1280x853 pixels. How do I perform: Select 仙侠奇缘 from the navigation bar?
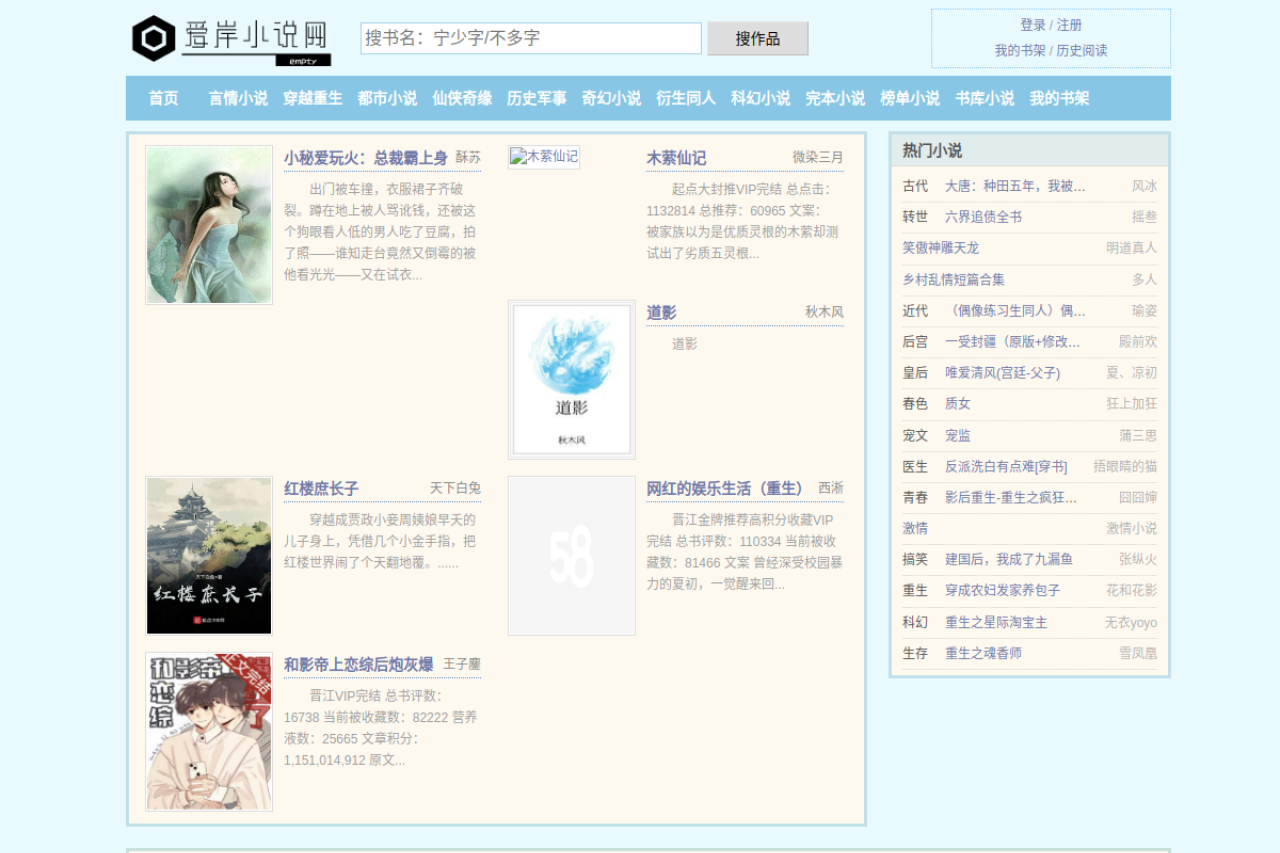click(462, 98)
